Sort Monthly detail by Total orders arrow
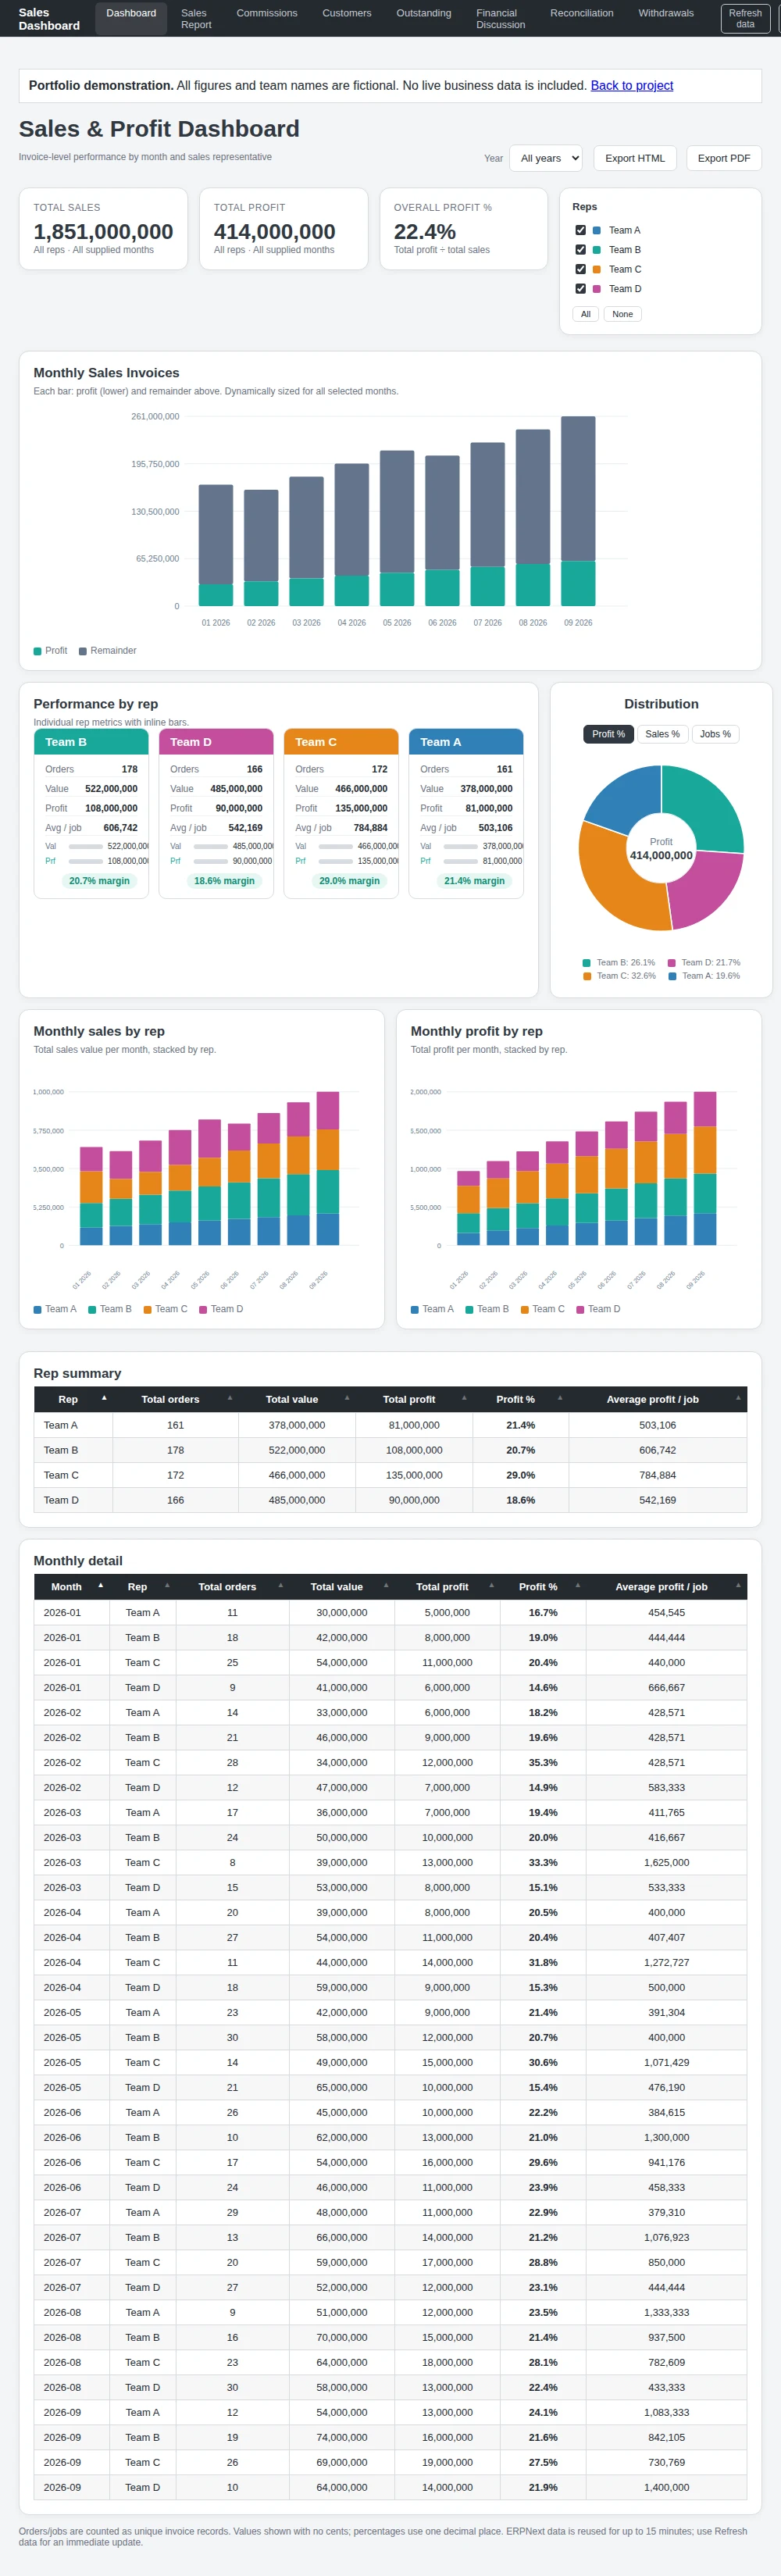Viewport: 781px width, 2576px height. 280,1585
